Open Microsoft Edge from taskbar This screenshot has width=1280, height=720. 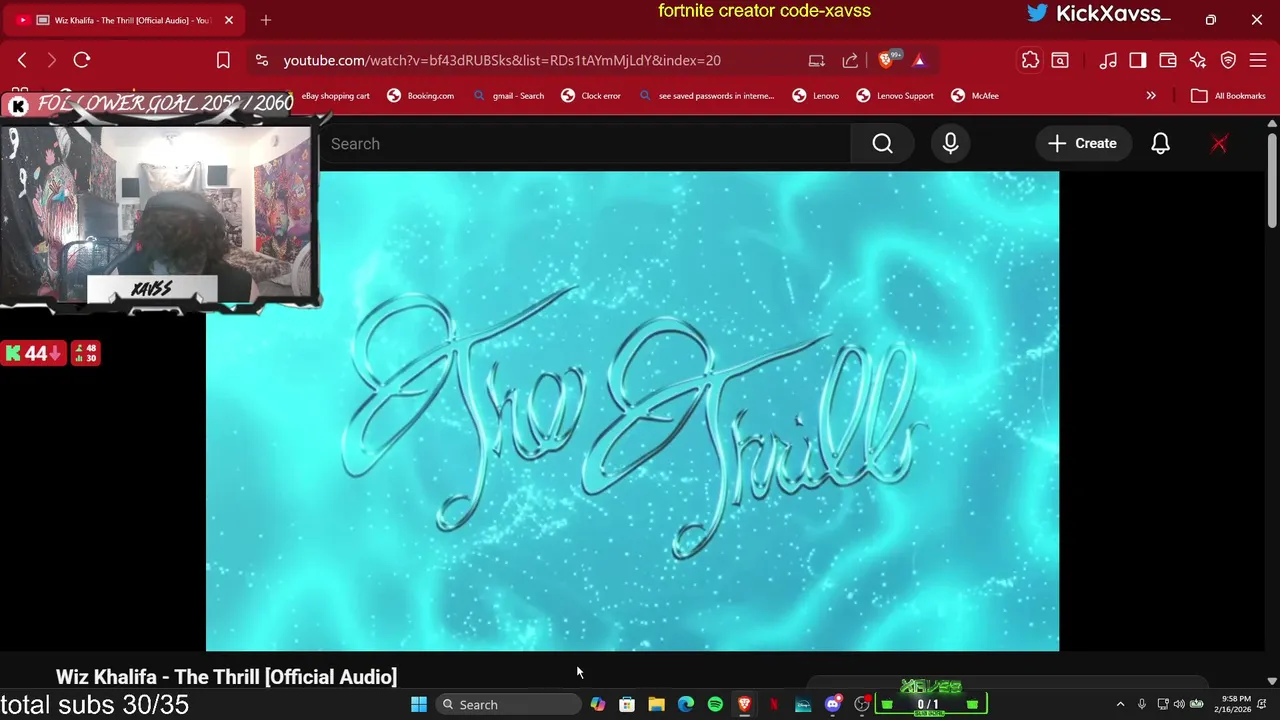pyautogui.click(x=686, y=704)
